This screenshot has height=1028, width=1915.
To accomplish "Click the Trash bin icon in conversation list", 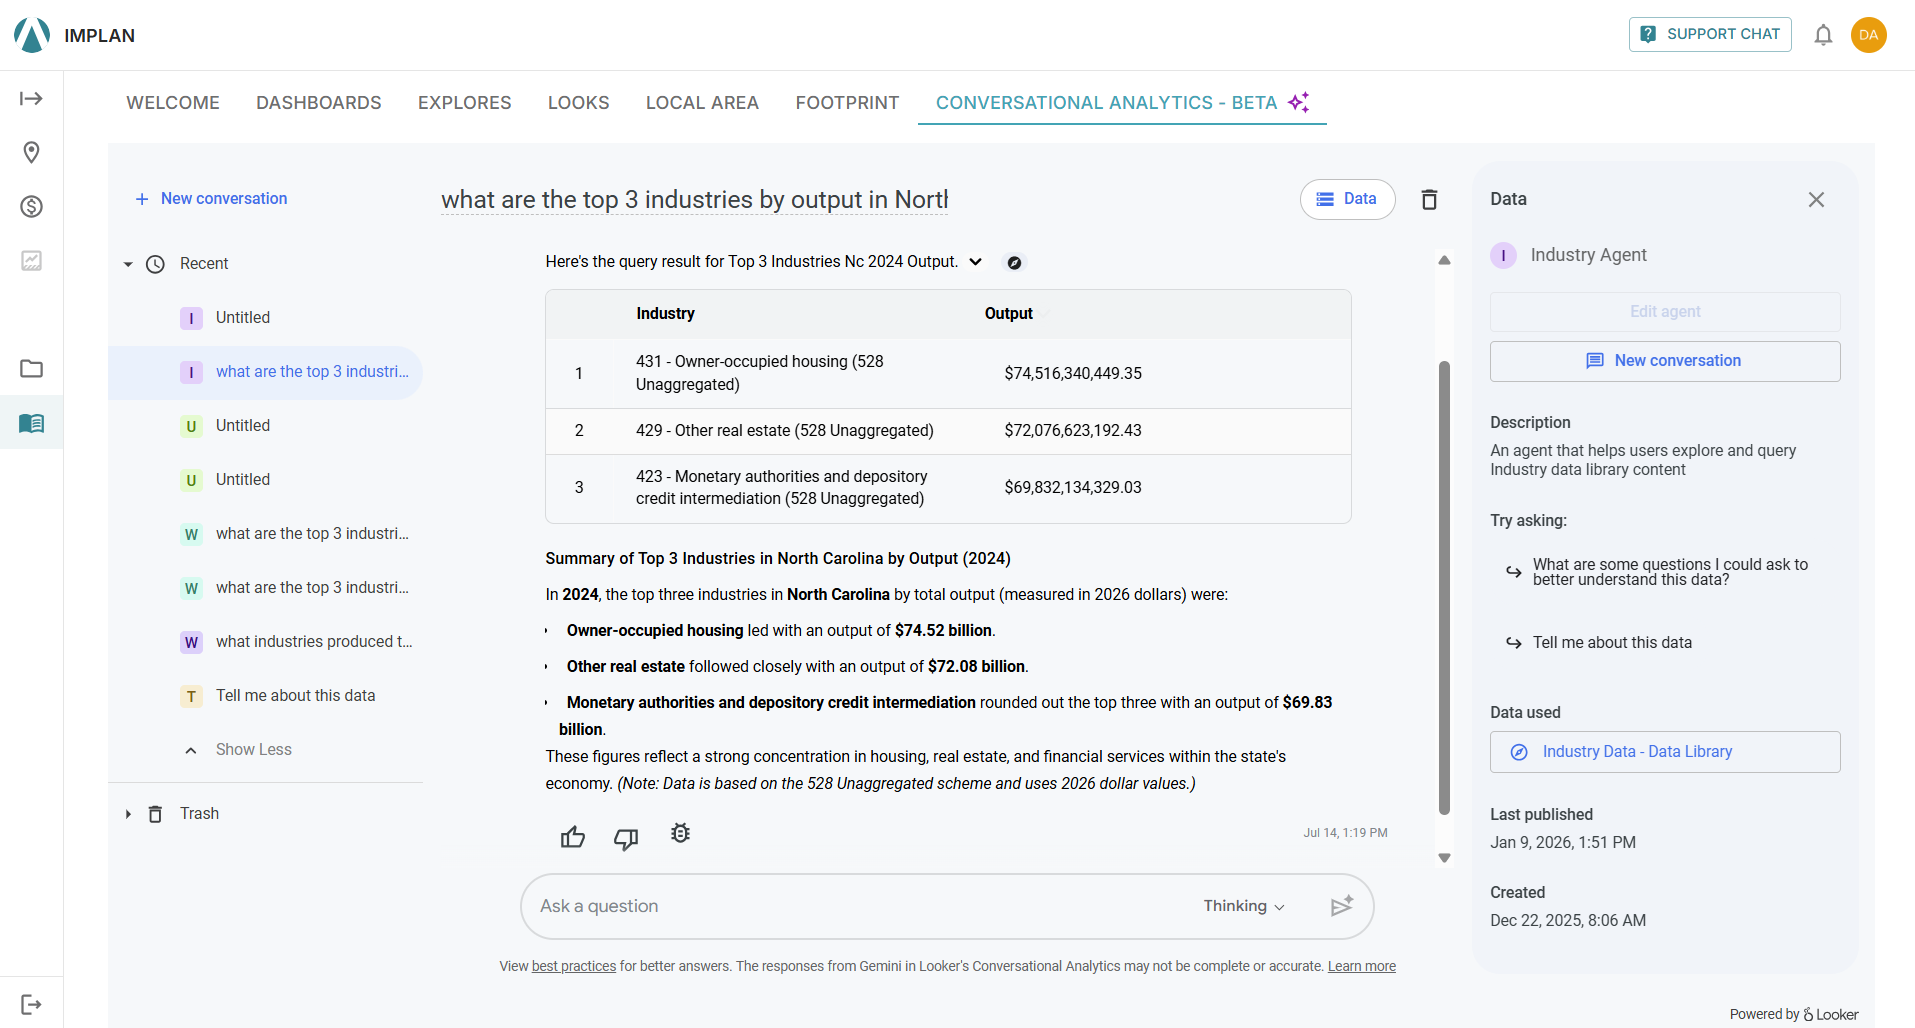I will tap(155, 814).
